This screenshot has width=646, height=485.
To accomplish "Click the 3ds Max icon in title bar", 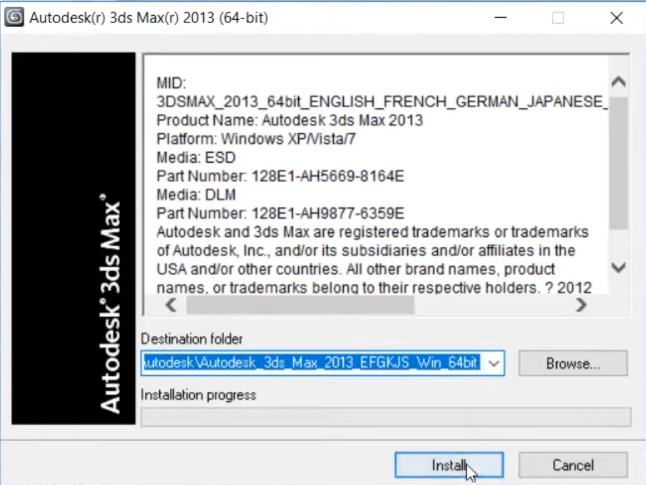I will point(14,18).
